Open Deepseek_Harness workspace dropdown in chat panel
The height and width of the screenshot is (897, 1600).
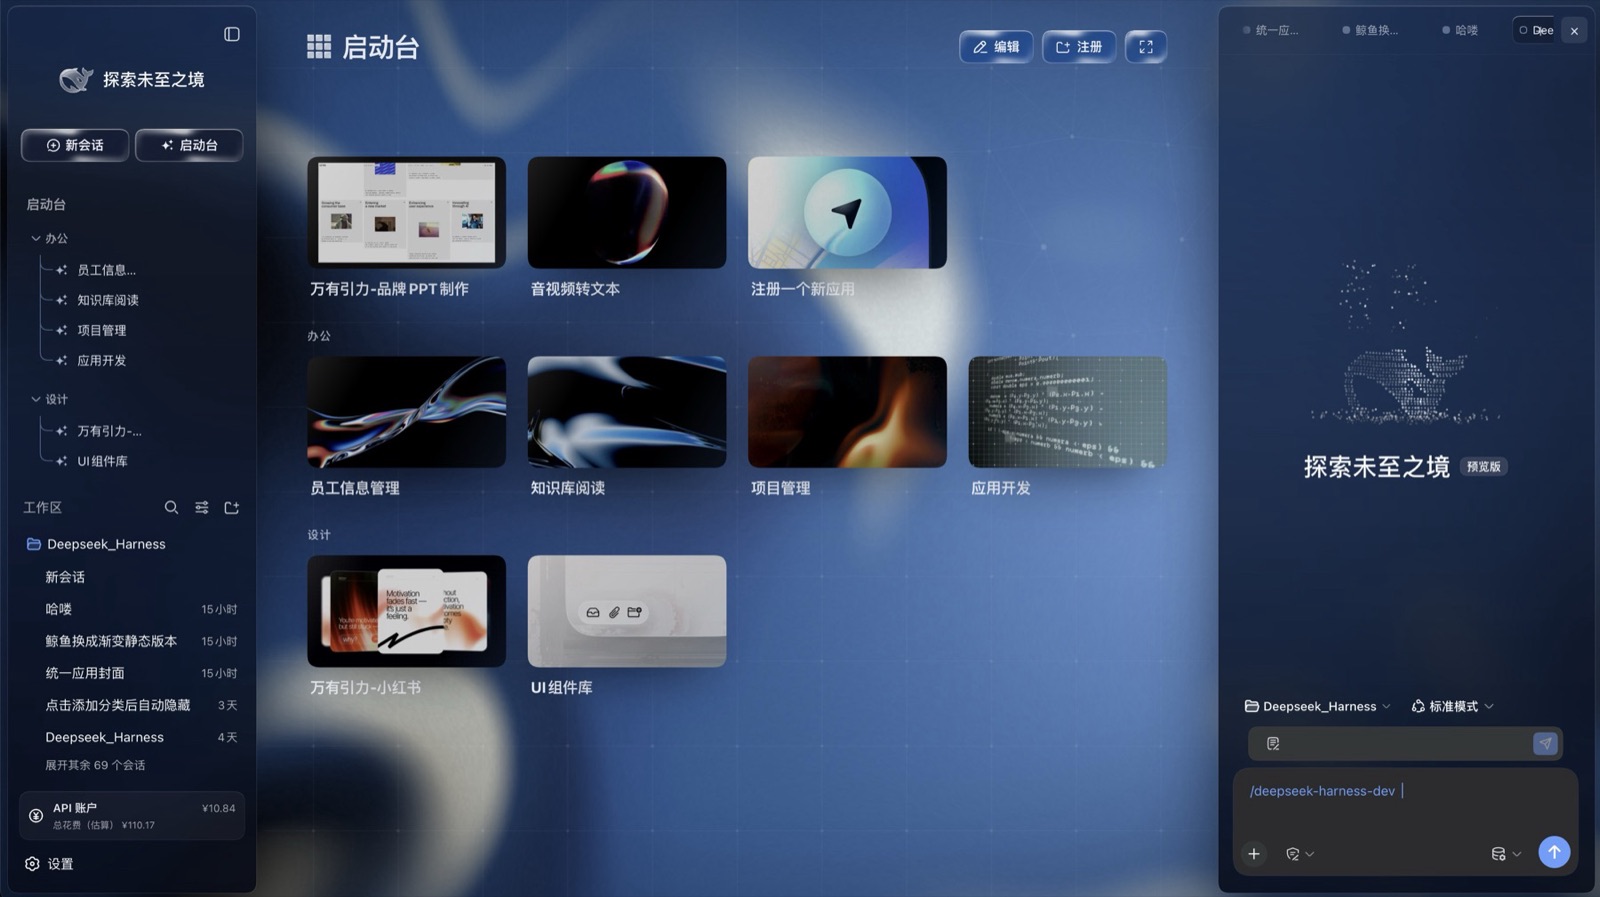point(1318,706)
